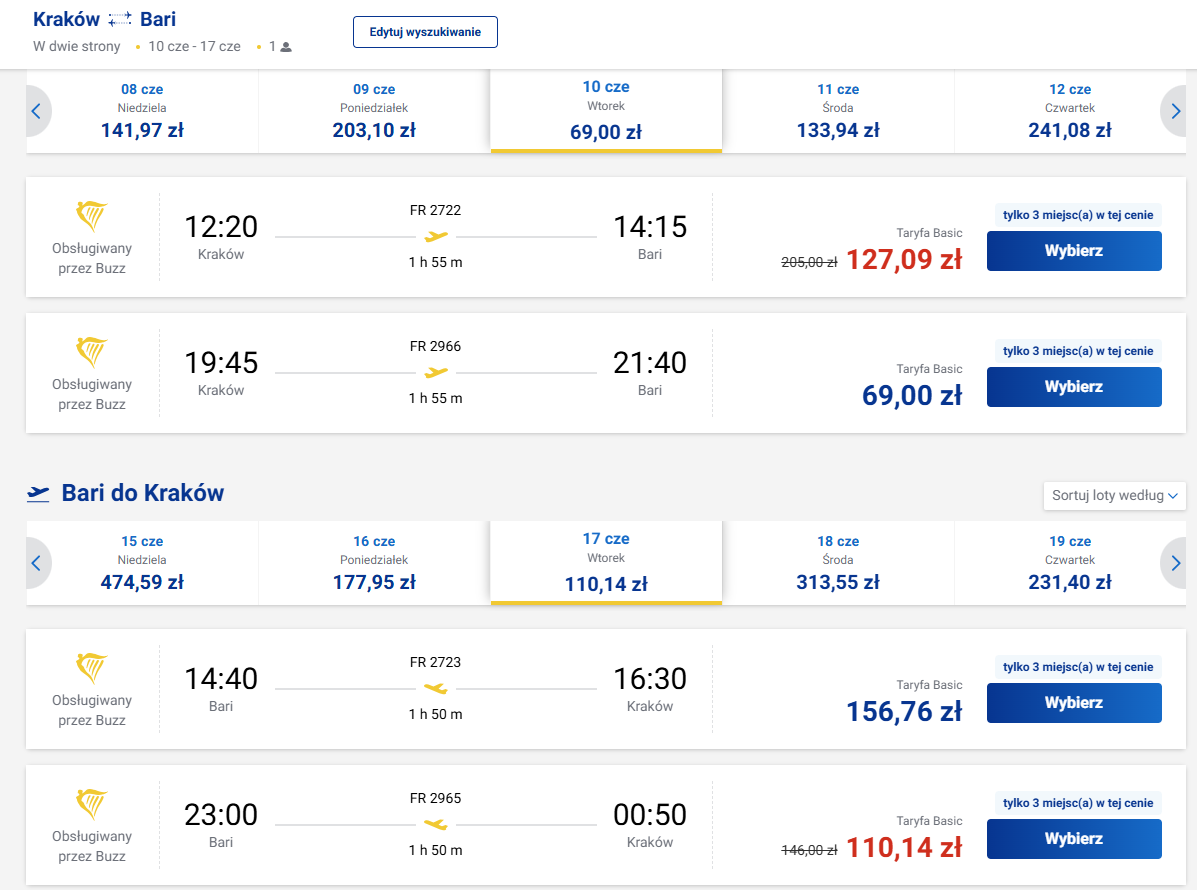The height and width of the screenshot is (890, 1197).
Task: Click the Ryanair harp logo on flight FR 2965
Action: (x=92, y=804)
